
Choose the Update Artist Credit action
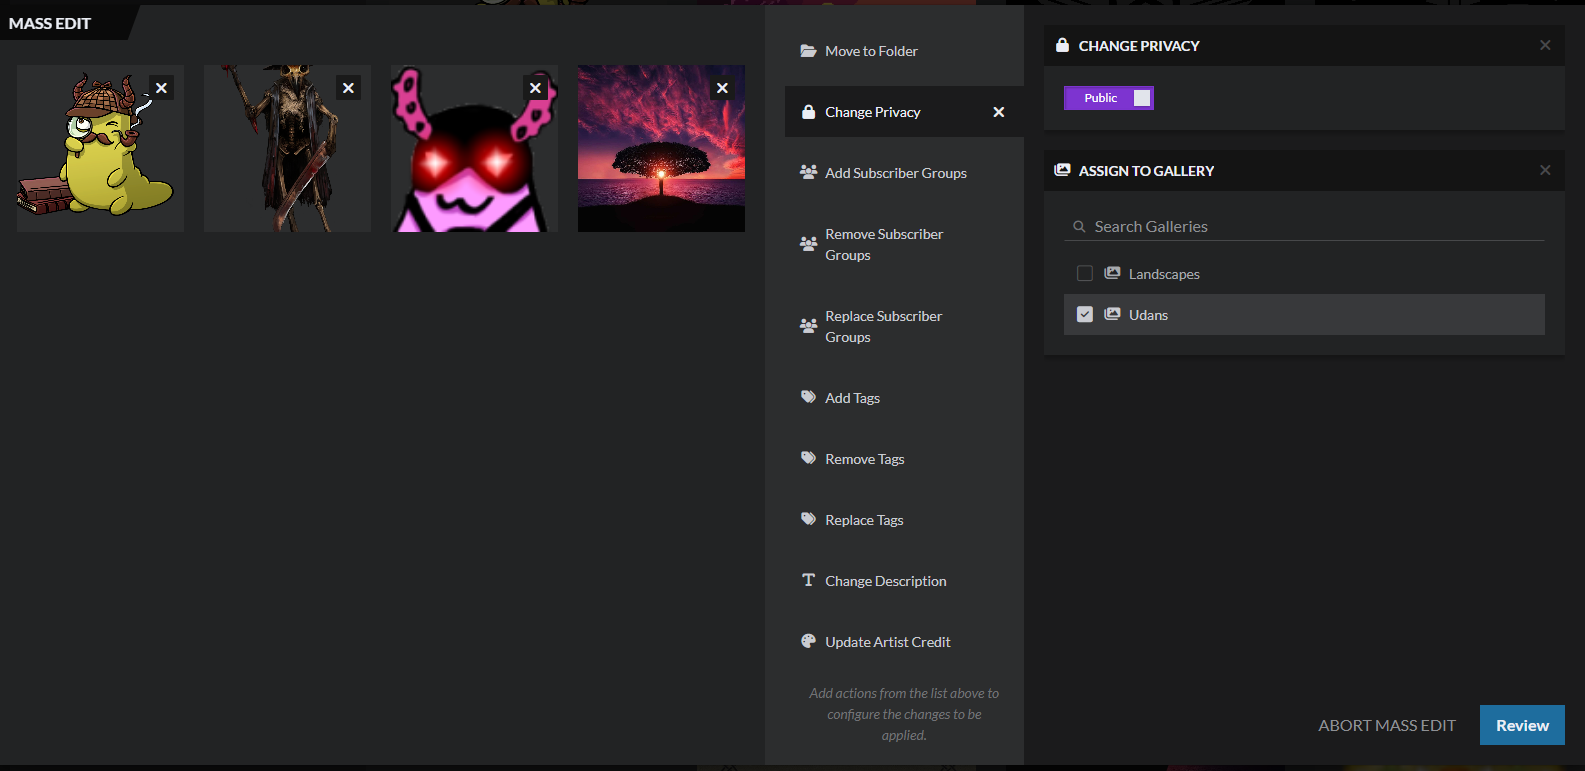coord(904,642)
